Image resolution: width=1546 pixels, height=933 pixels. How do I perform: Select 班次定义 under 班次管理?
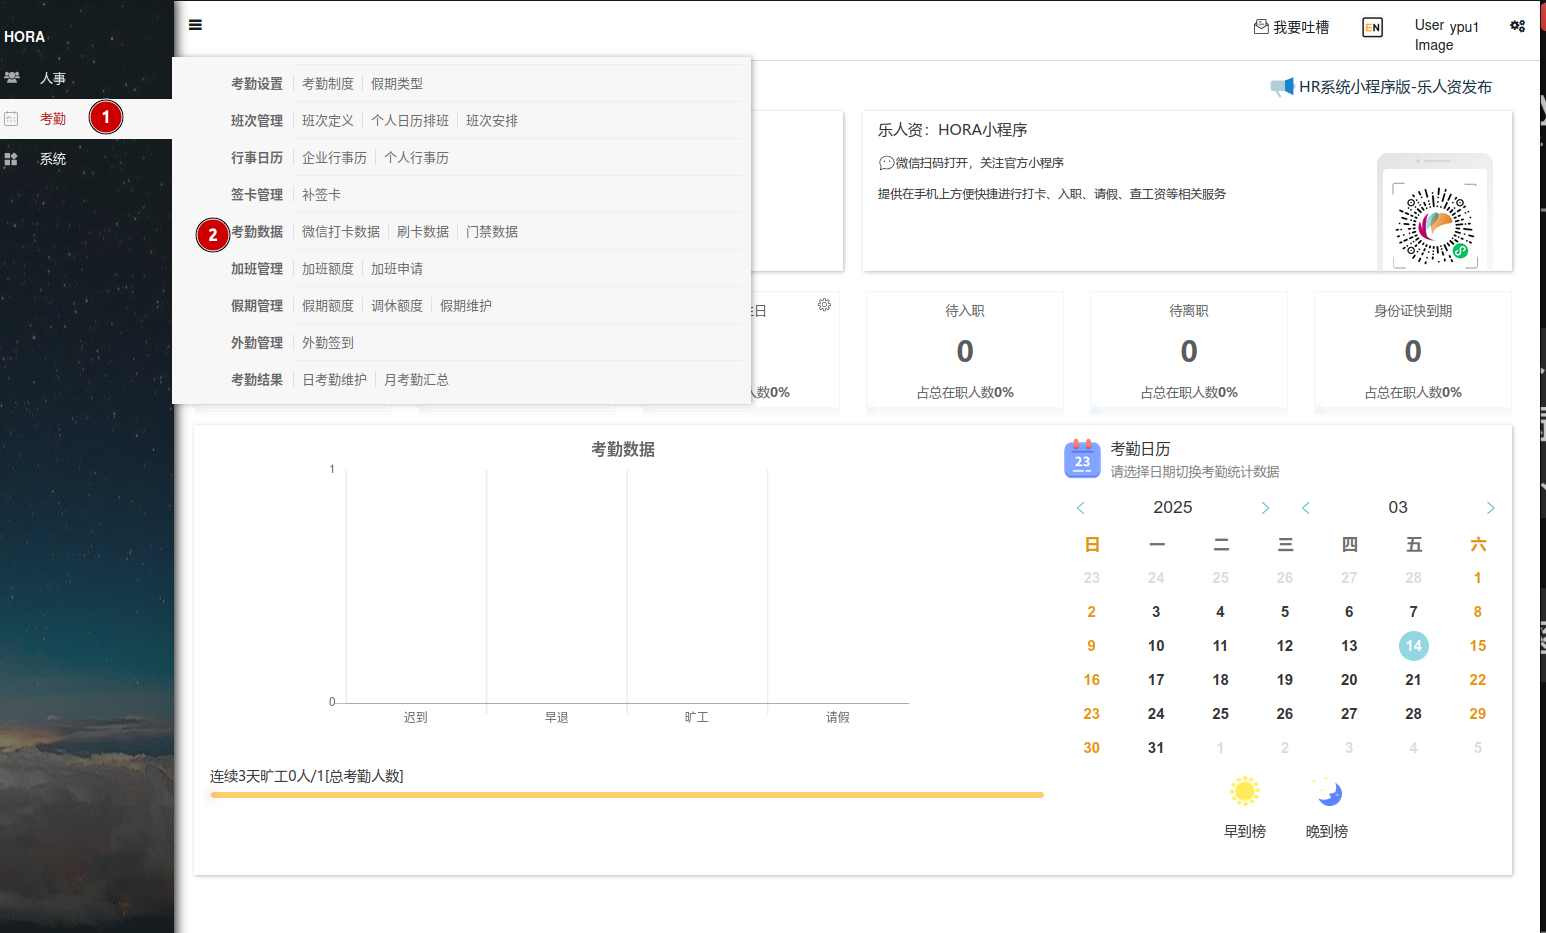(x=328, y=121)
